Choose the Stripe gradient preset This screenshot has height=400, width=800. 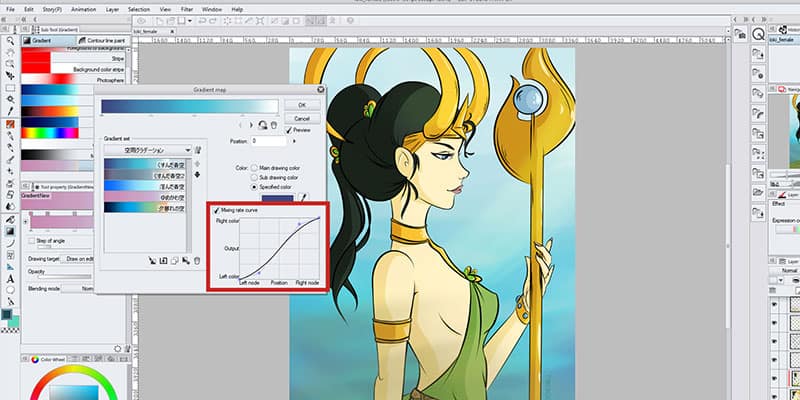pos(73,59)
